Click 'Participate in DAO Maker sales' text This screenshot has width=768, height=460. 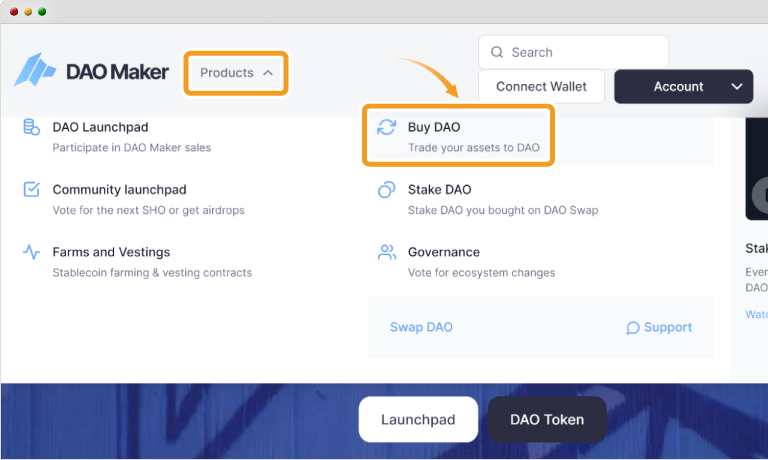(132, 147)
